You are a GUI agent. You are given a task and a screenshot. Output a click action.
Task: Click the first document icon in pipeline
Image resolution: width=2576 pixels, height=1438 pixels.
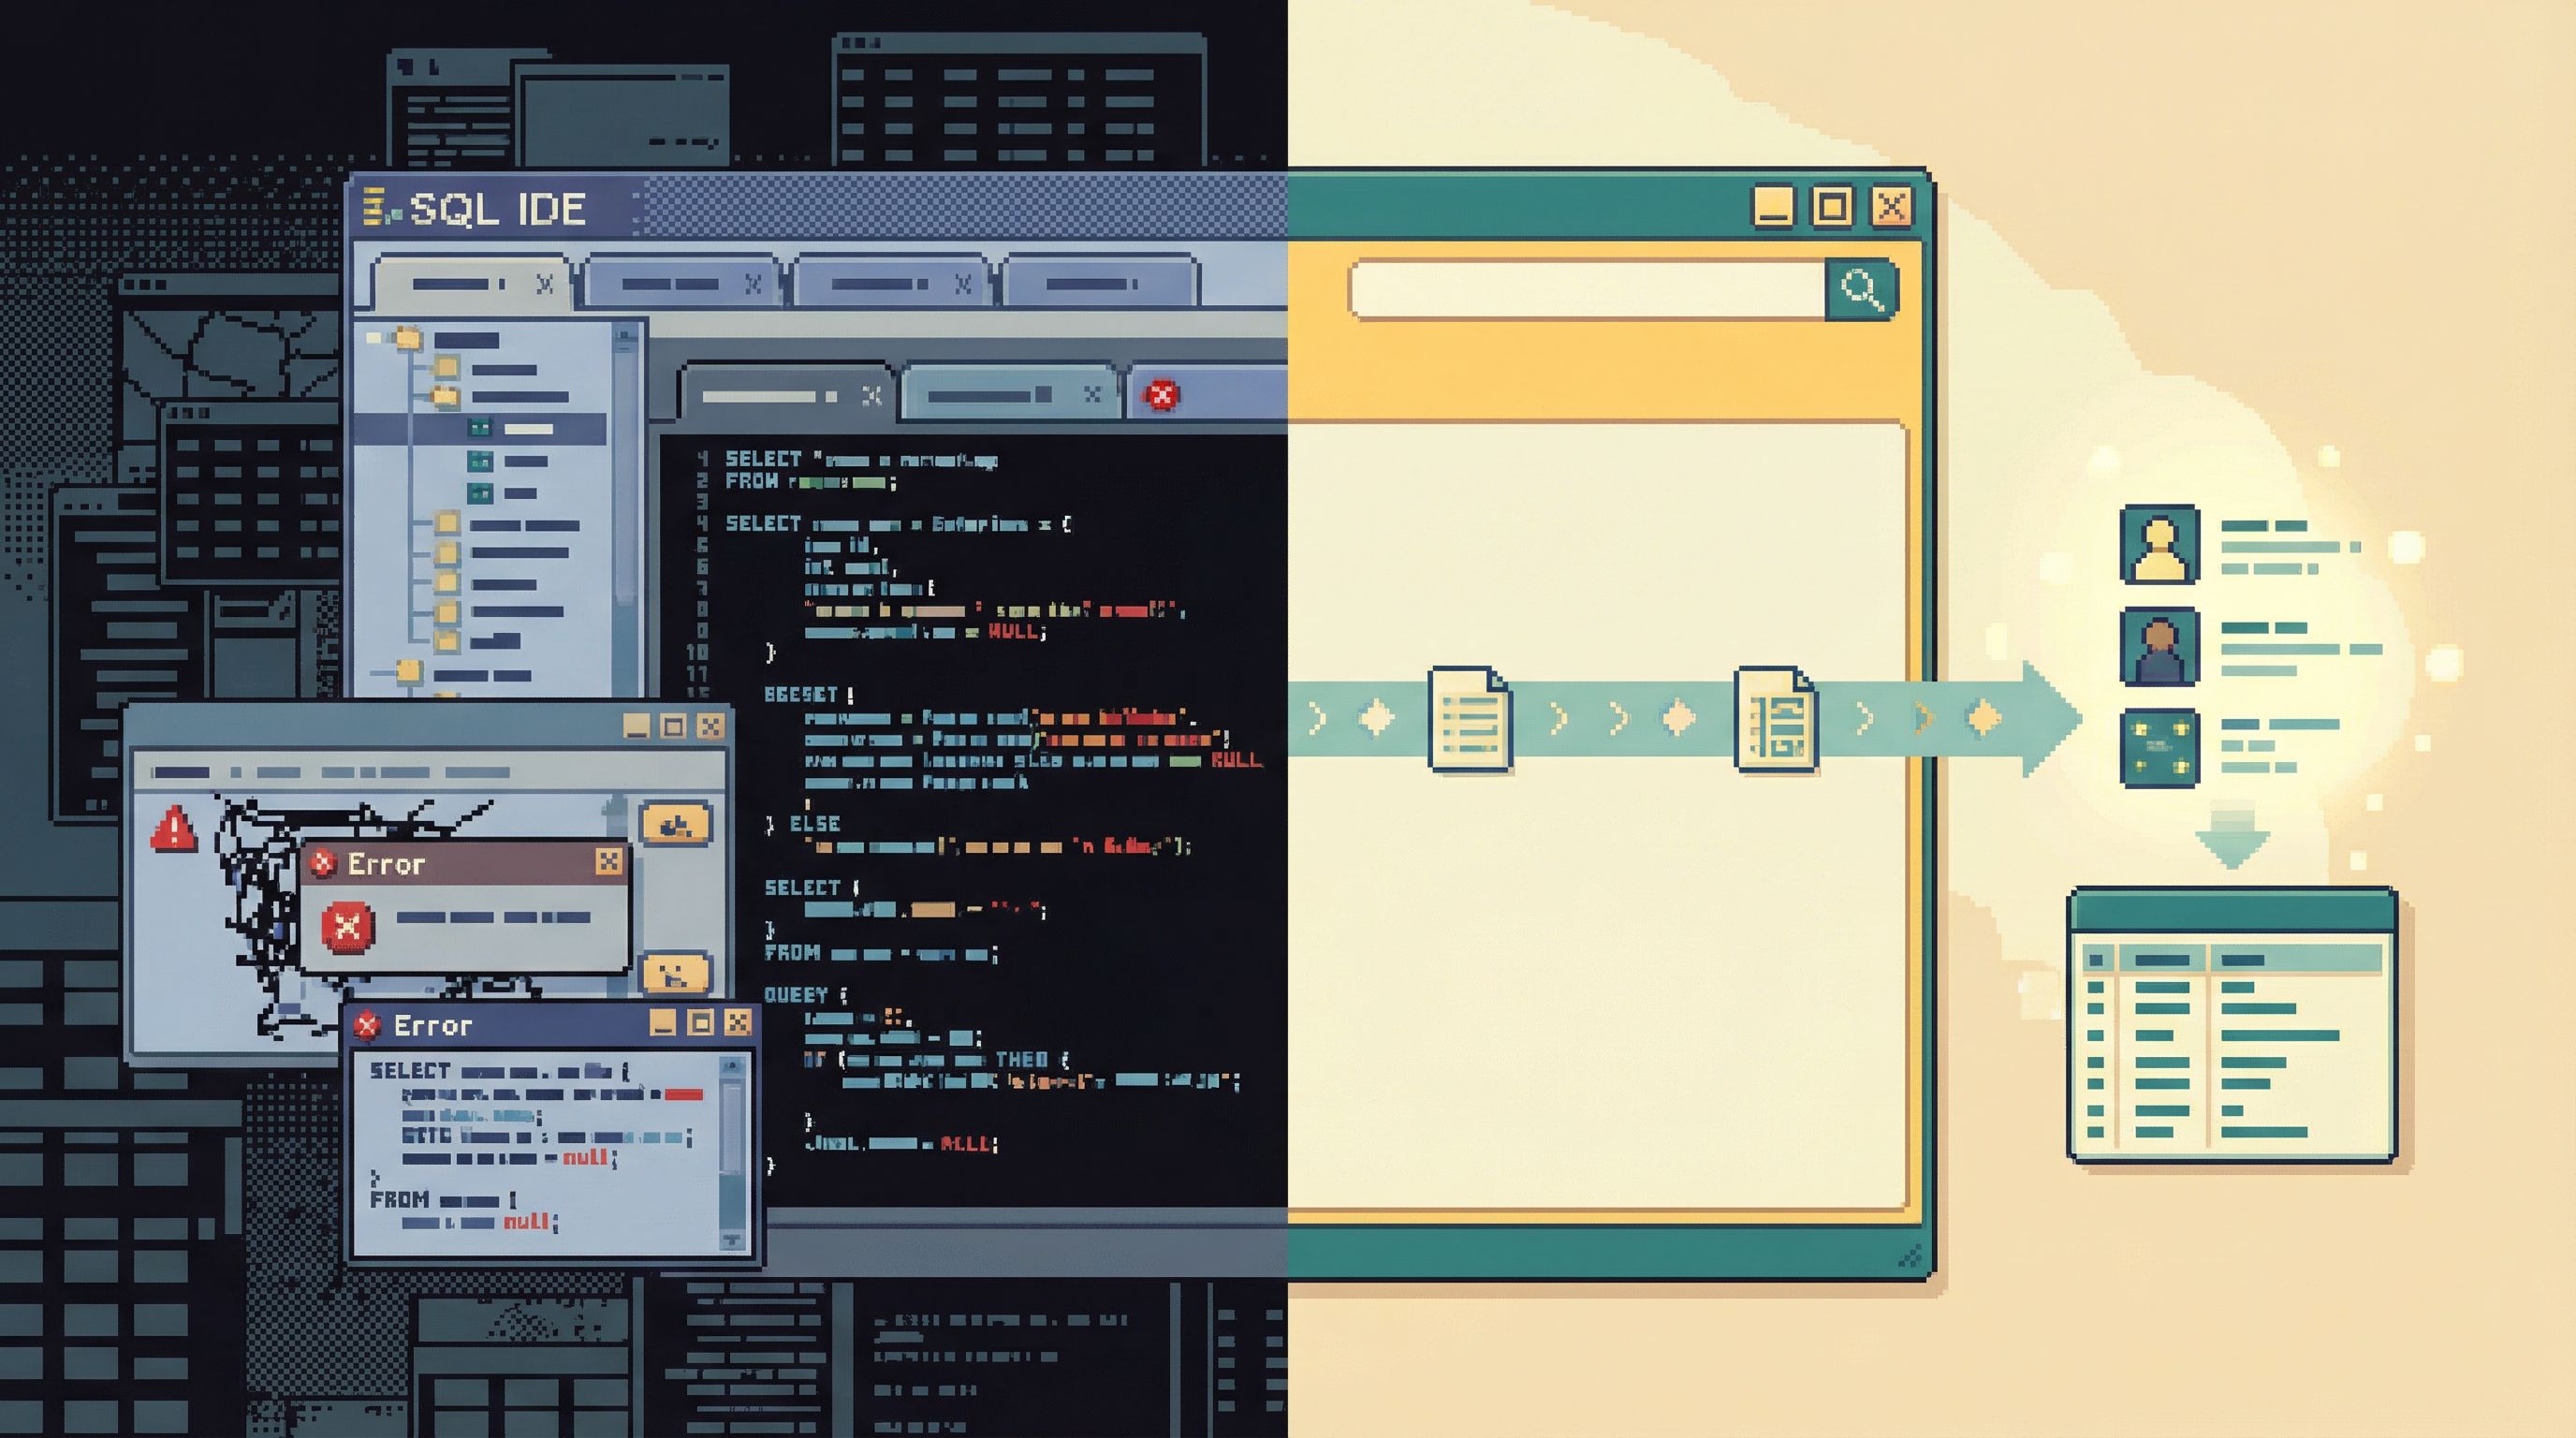1469,718
